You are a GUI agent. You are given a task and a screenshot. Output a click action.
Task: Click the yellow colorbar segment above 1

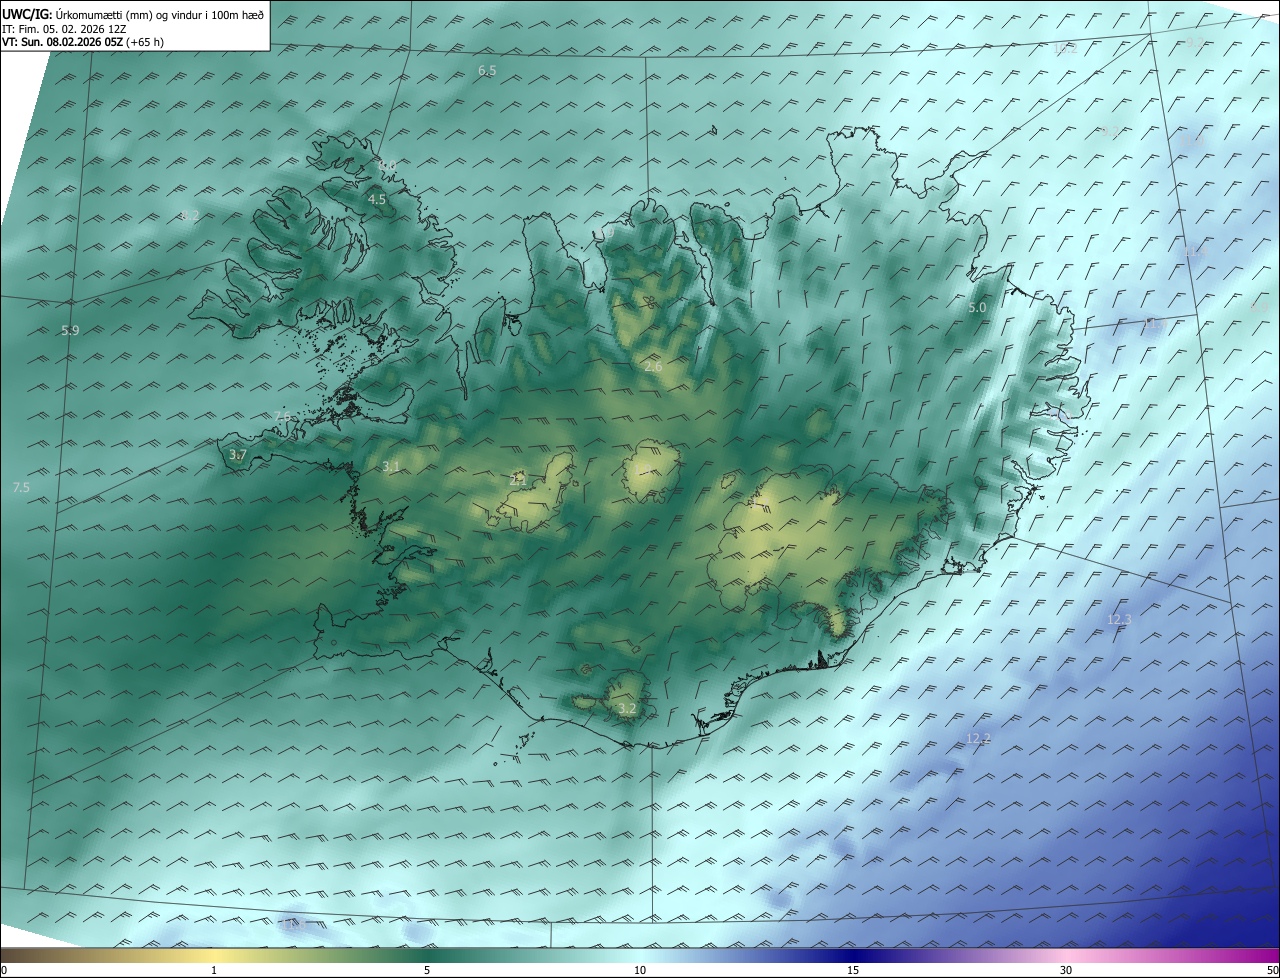click(x=214, y=955)
